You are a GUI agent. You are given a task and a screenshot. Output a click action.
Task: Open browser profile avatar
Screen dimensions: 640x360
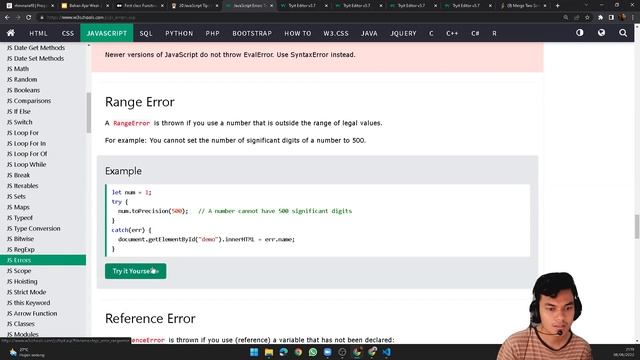coord(622,18)
